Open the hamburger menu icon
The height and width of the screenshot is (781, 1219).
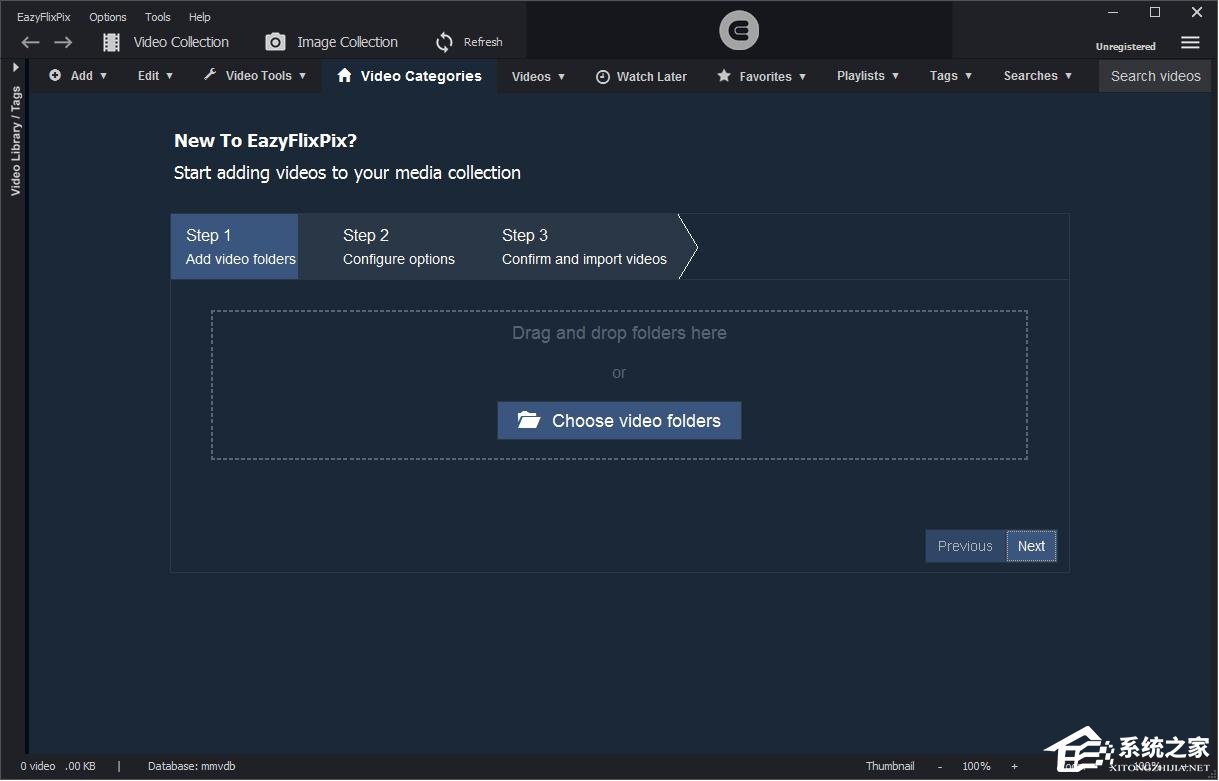(1190, 43)
